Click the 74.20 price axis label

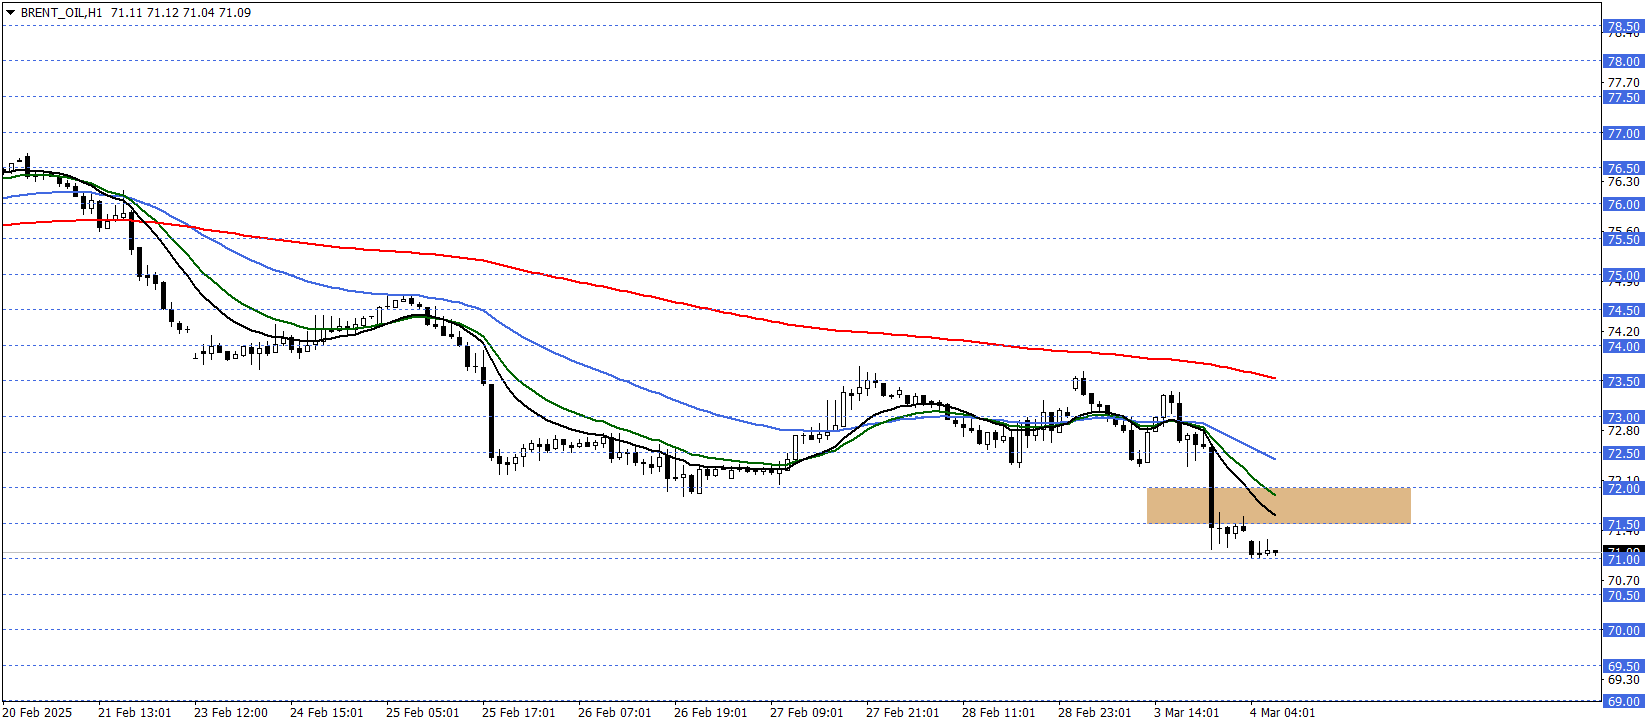pyautogui.click(x=1623, y=332)
